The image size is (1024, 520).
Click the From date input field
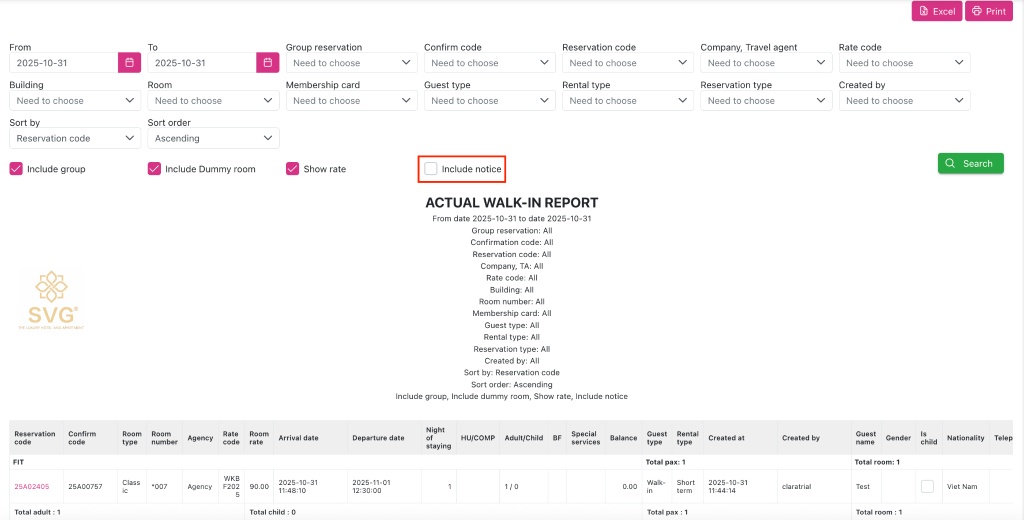click(x=63, y=63)
